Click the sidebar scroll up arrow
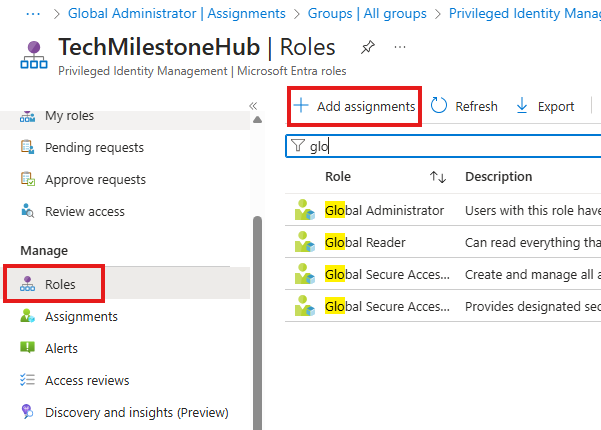 pos(258,120)
